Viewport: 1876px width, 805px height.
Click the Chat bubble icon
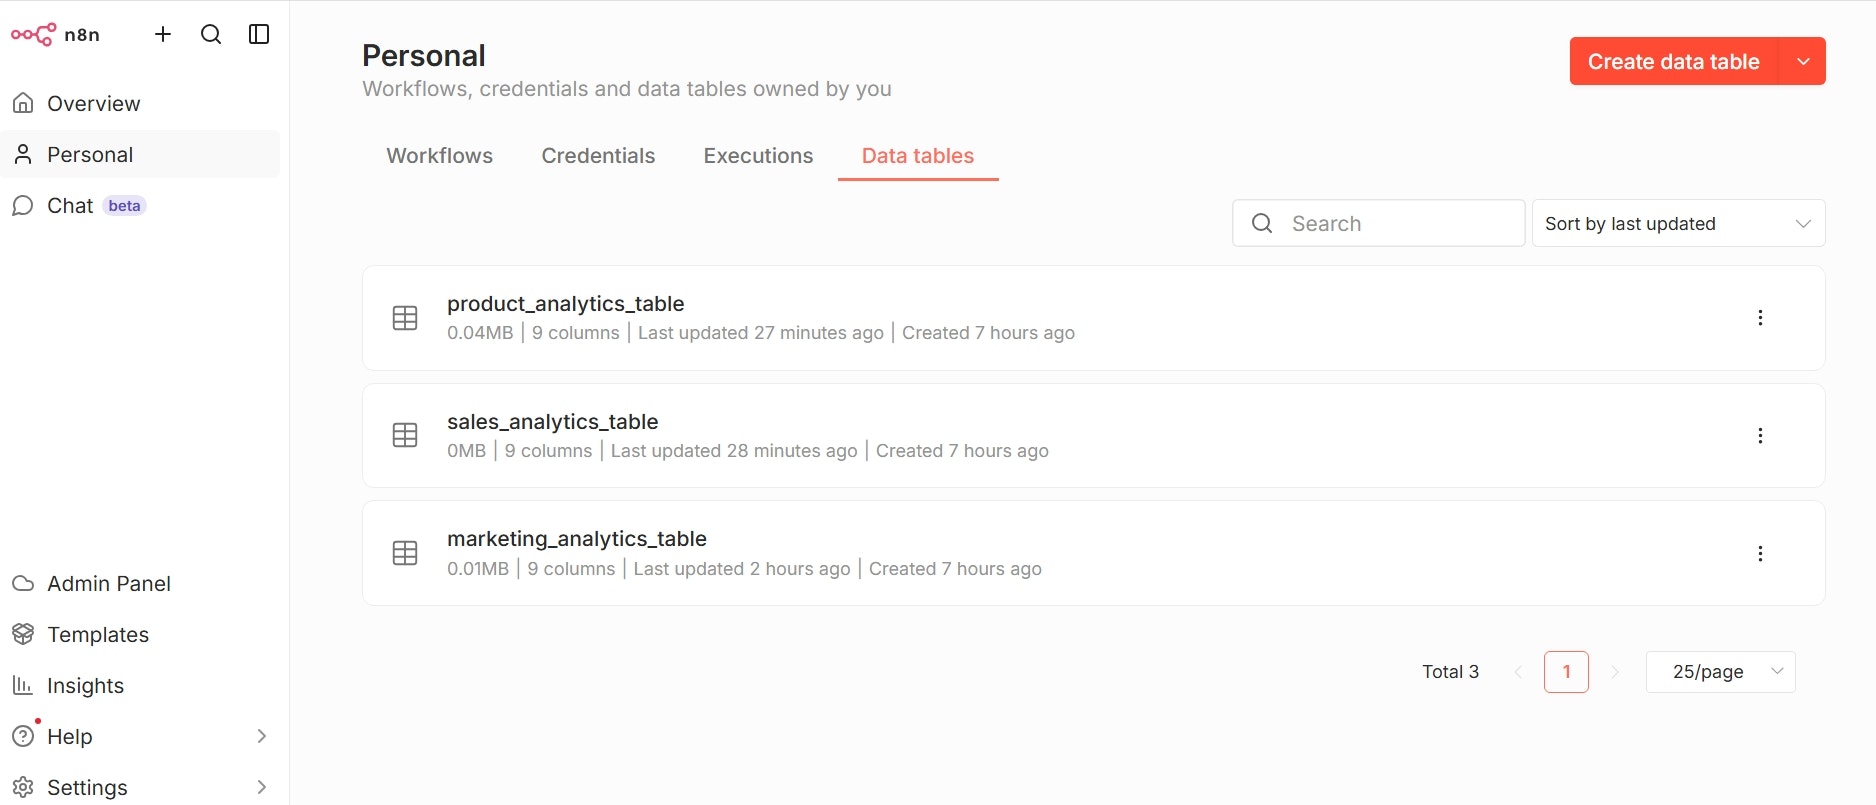coord(23,205)
